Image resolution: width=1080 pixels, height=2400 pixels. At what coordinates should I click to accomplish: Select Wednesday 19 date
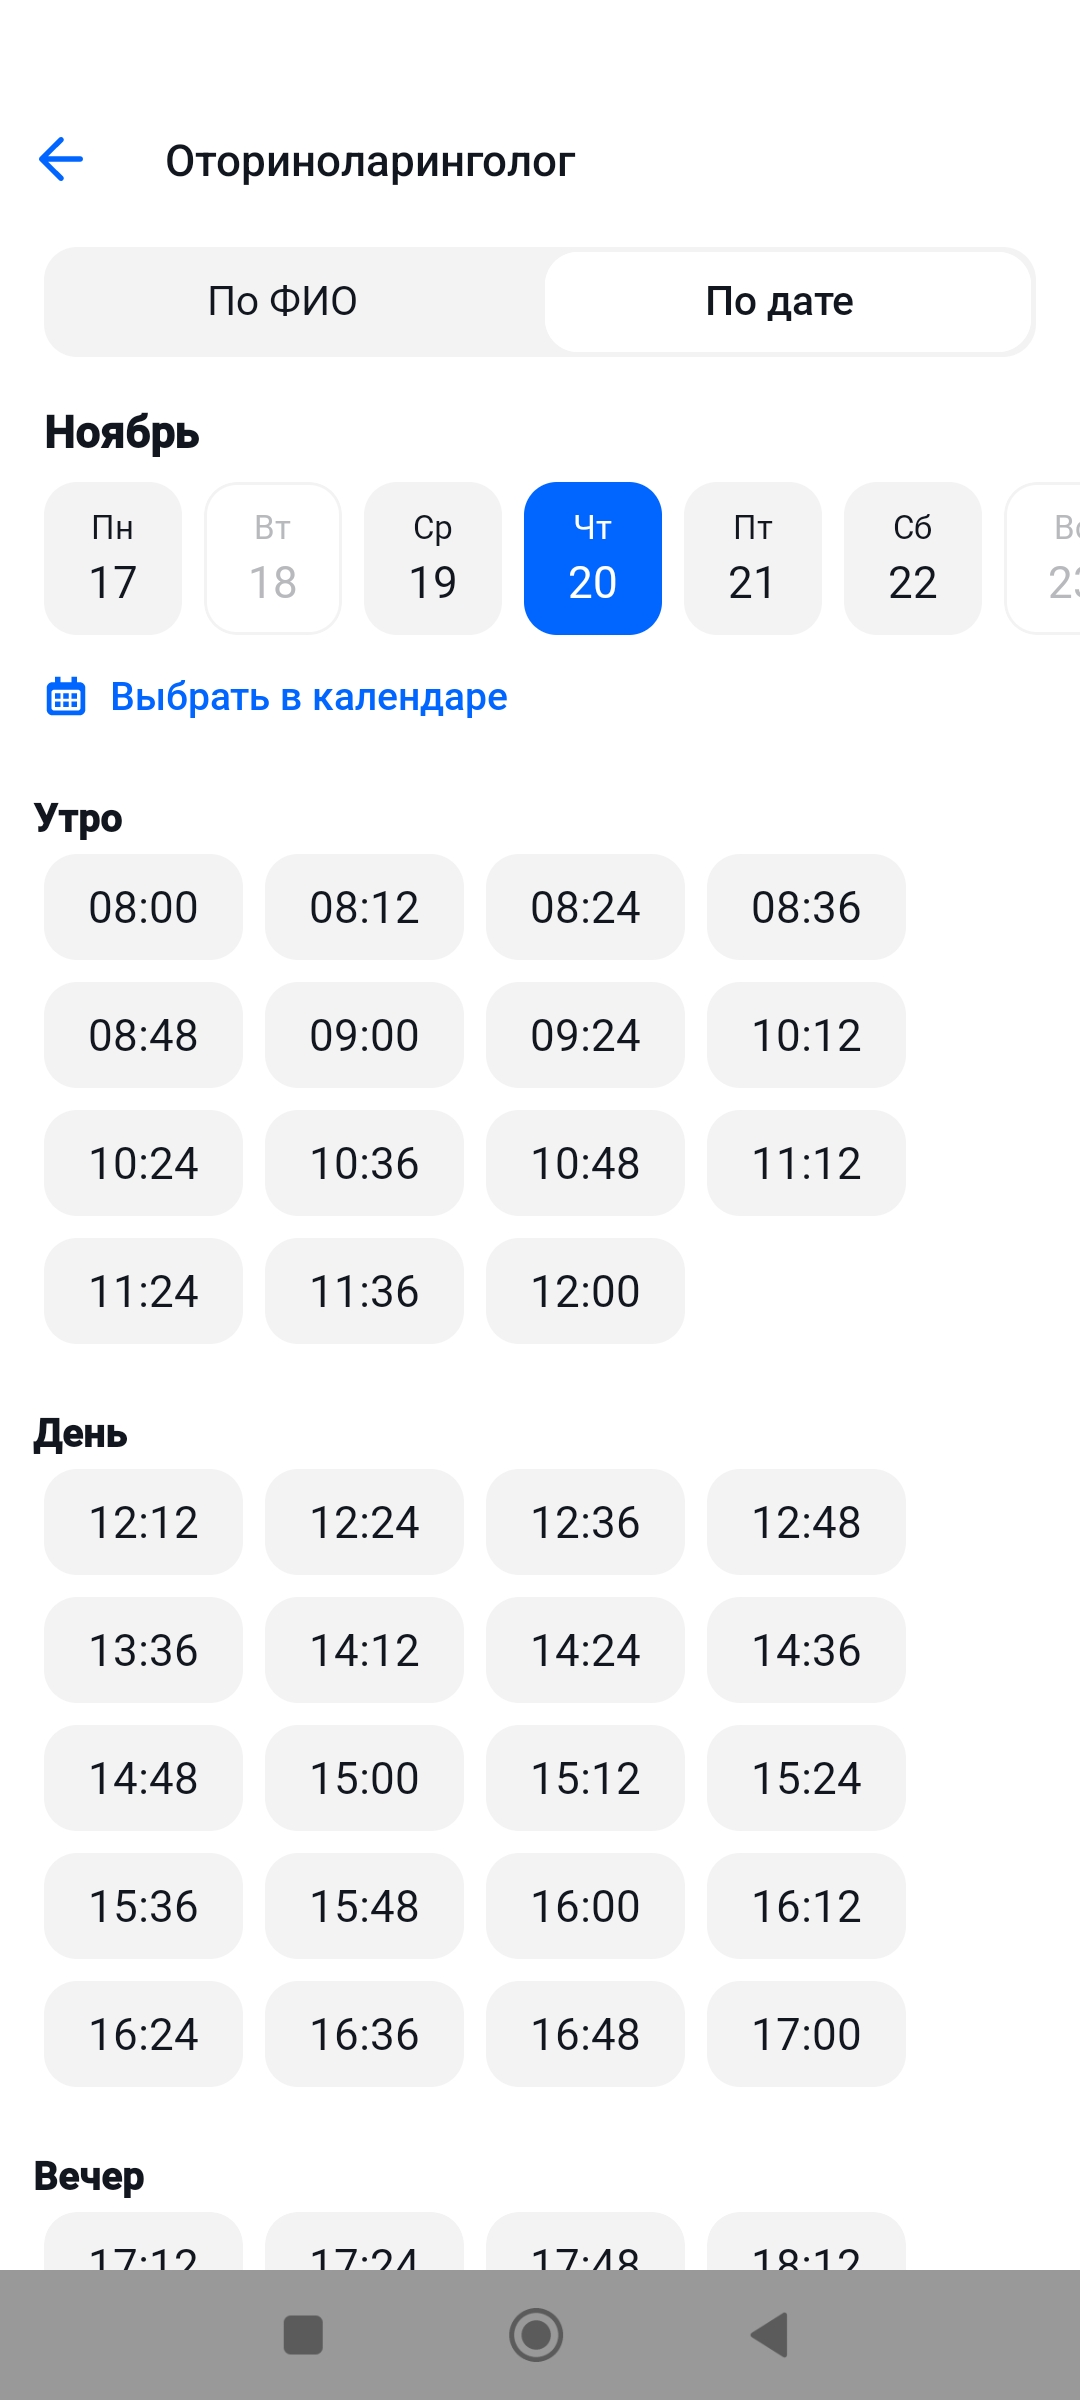433,558
